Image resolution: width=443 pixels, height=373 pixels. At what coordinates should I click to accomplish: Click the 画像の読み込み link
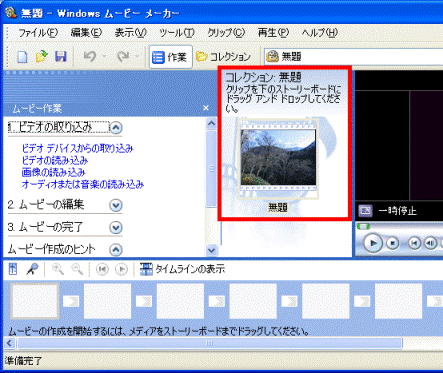(x=54, y=172)
